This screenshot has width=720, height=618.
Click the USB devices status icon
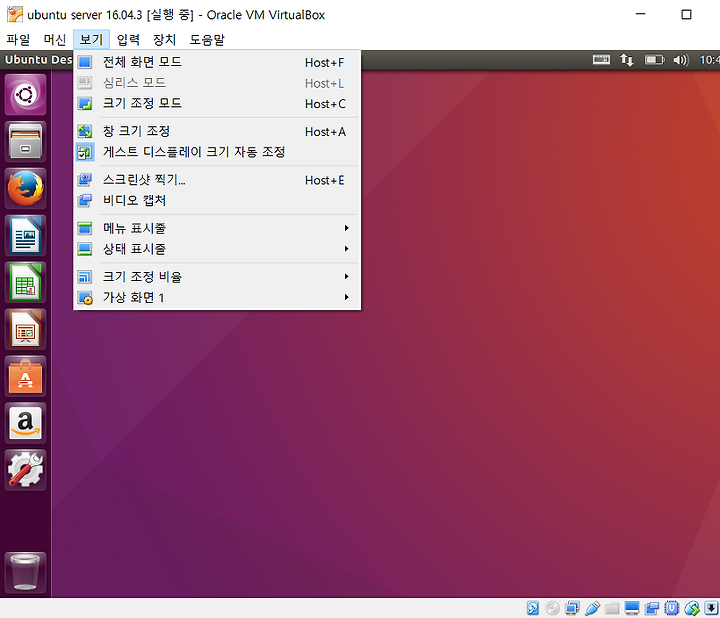[x=592, y=608]
